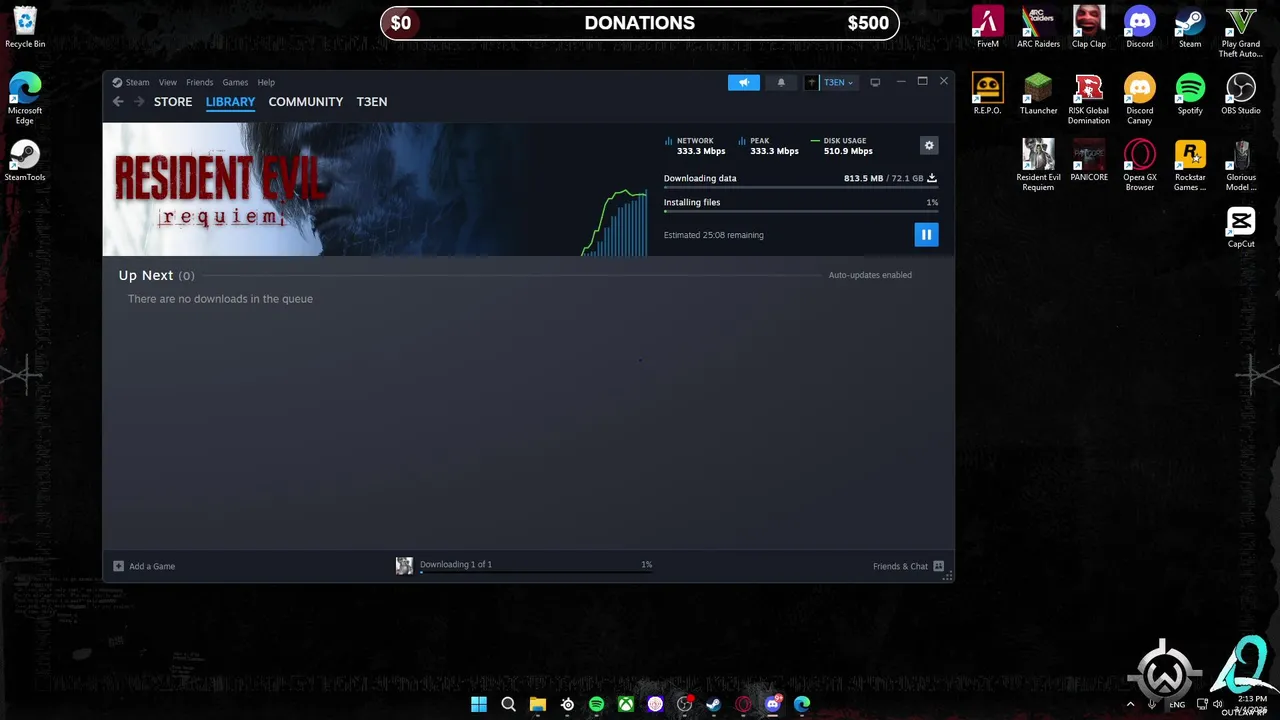Image resolution: width=1280 pixels, height=720 pixels.
Task: Open Clap Clap desktop icon
Action: click(x=1089, y=27)
